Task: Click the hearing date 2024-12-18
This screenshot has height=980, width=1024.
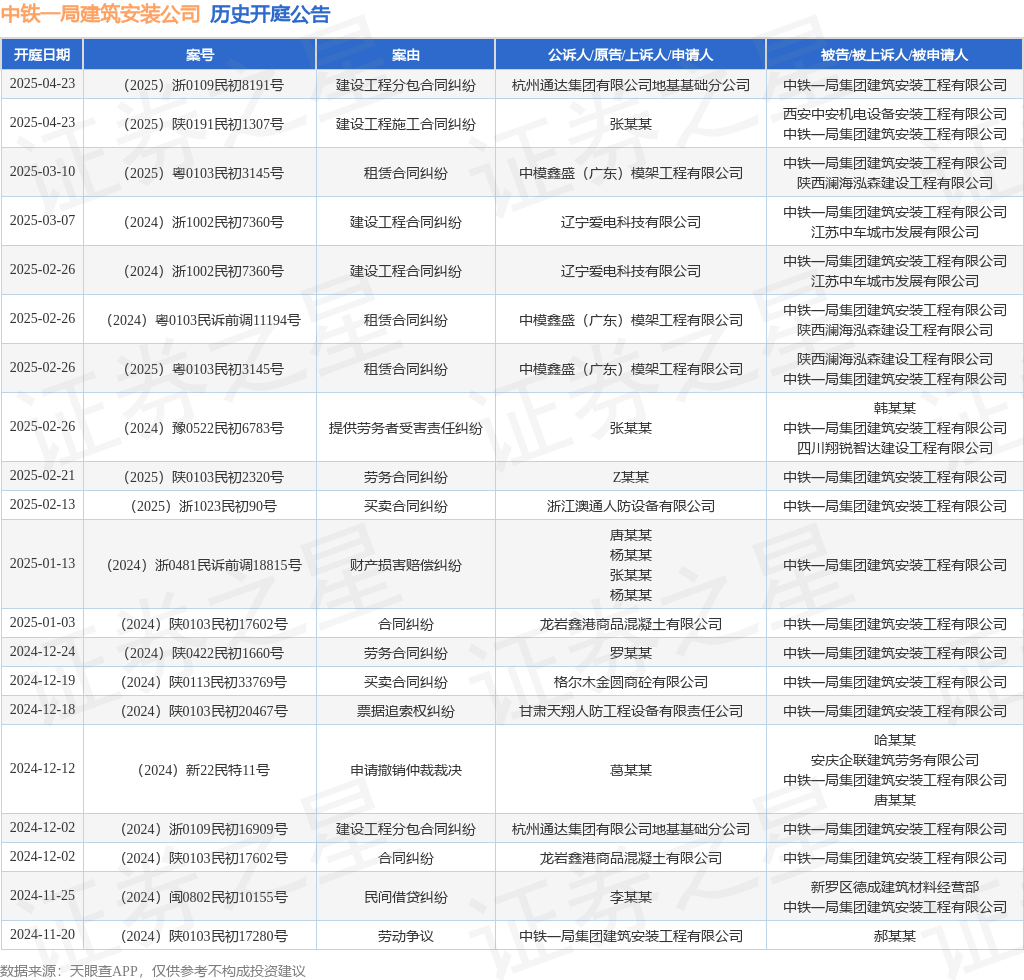Action: tap(42, 709)
